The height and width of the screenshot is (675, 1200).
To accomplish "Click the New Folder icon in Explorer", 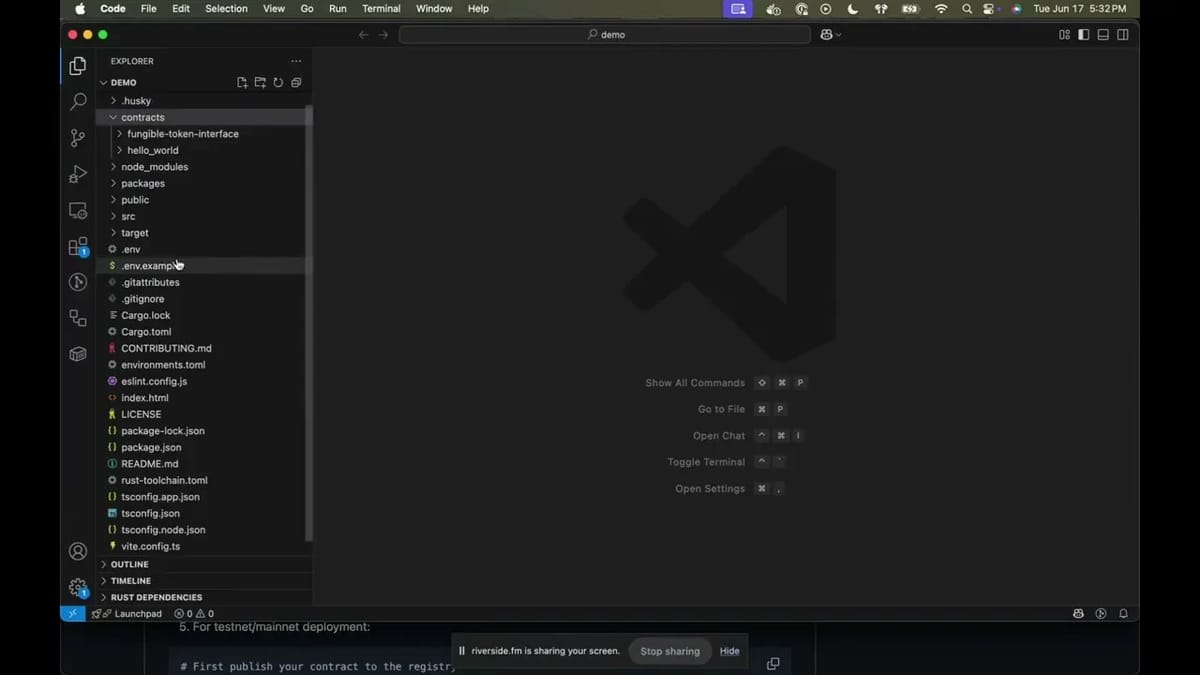I will (x=260, y=83).
